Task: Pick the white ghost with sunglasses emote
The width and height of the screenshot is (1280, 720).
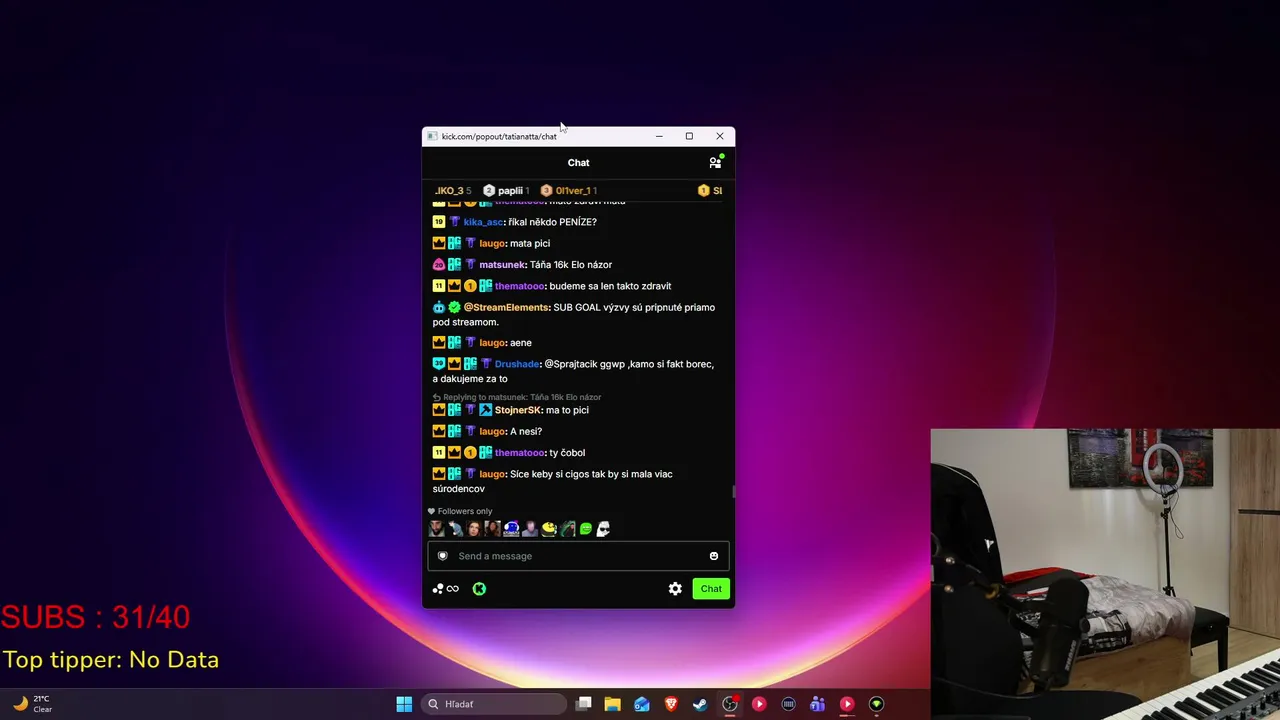Action: 604,529
